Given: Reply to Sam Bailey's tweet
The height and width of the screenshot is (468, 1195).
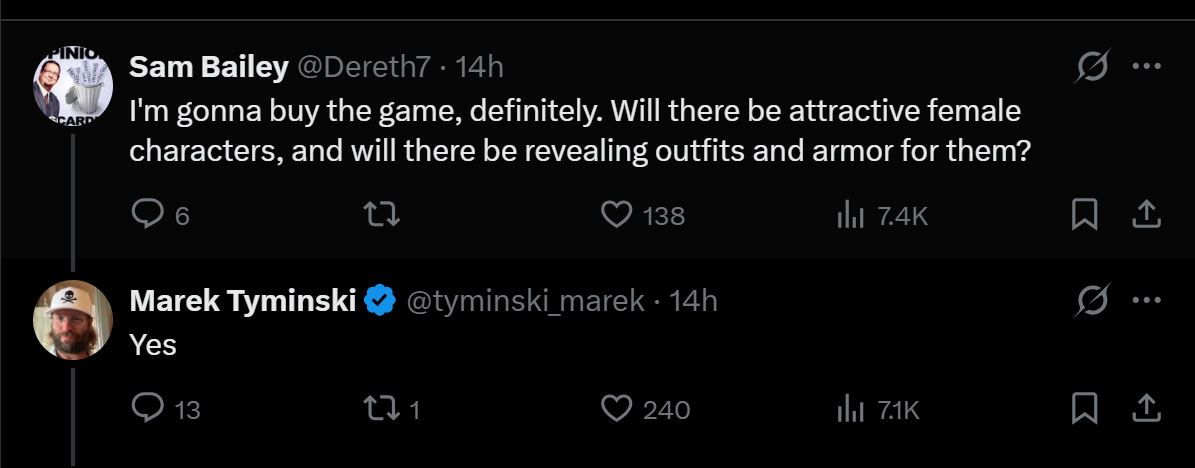Looking at the screenshot, I should coord(148,215).
